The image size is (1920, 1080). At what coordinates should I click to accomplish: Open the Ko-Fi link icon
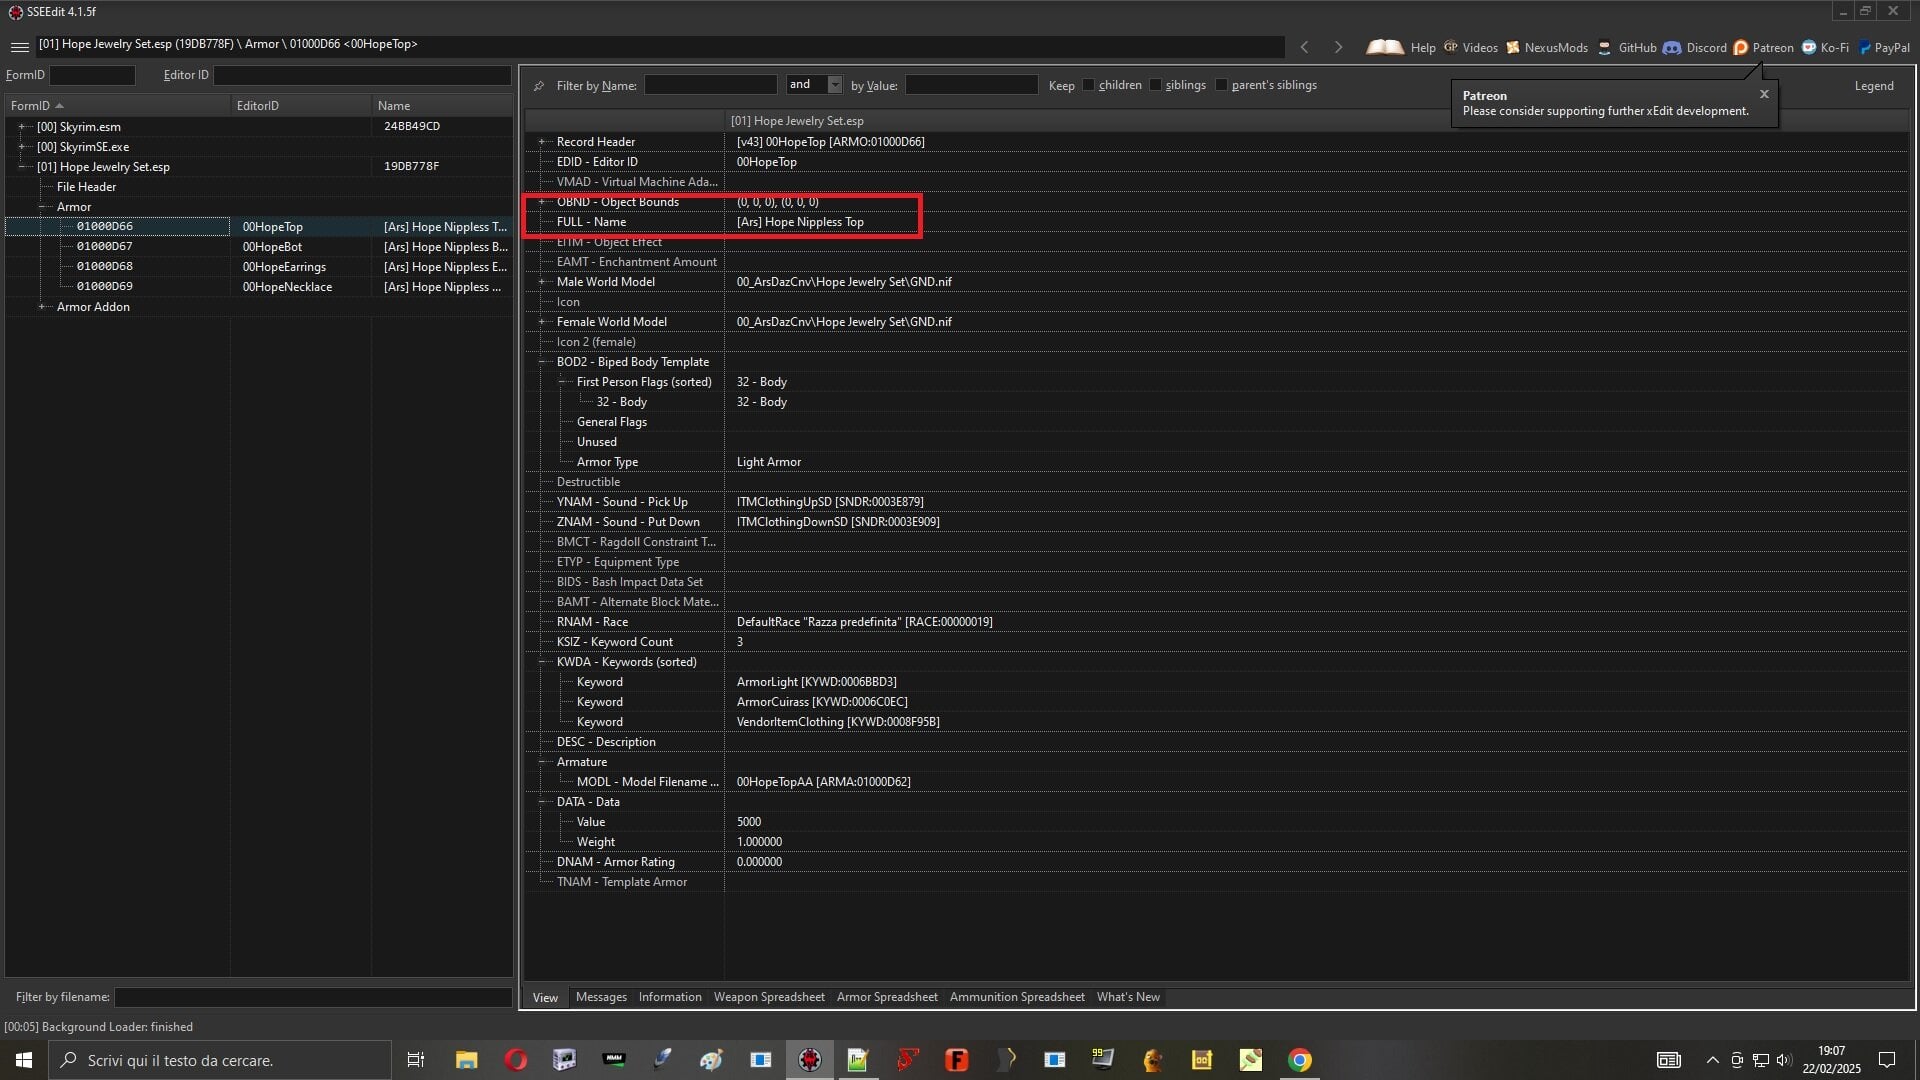pos(1808,47)
